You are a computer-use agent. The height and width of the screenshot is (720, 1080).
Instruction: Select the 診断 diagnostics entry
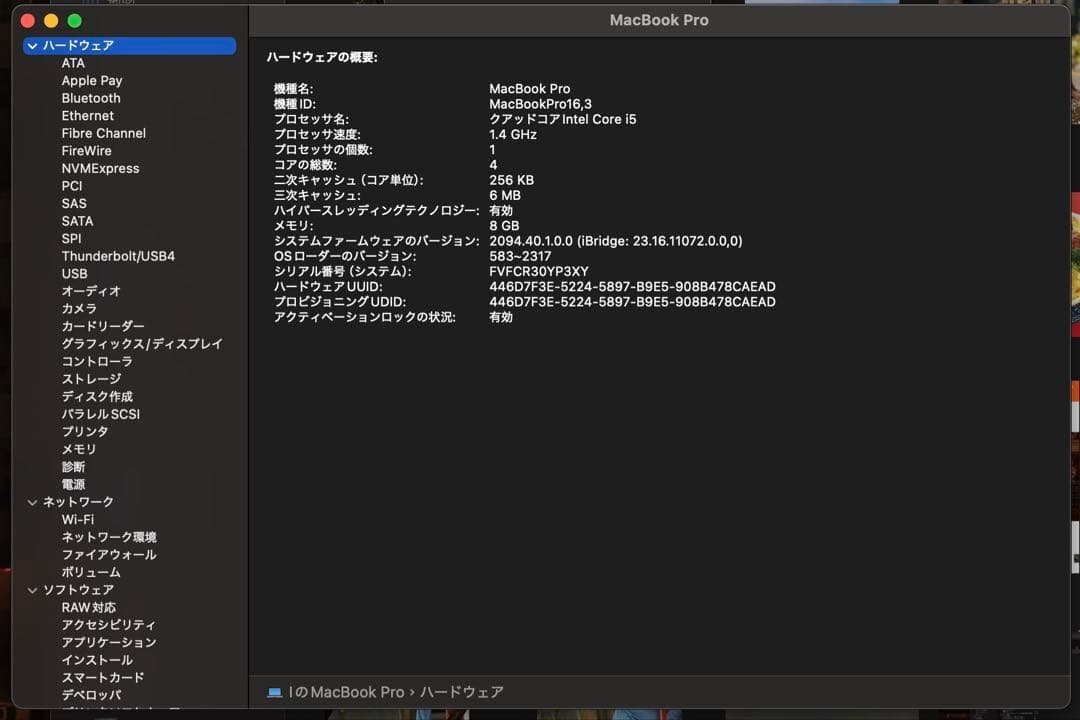73,466
